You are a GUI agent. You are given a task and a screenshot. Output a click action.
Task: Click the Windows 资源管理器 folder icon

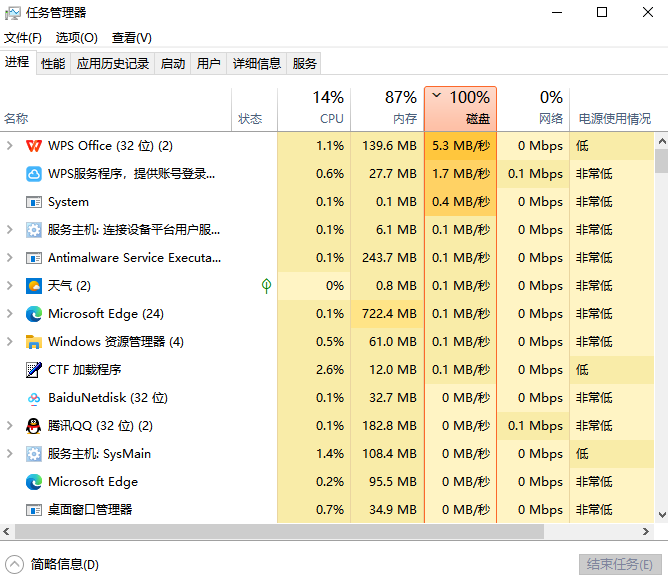pyautogui.click(x=34, y=342)
